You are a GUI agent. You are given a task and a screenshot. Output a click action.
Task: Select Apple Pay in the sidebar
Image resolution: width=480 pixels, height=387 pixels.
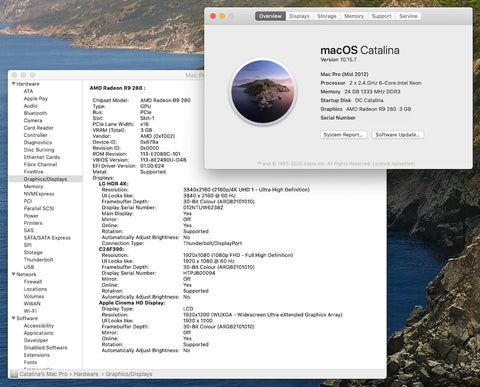click(36, 98)
